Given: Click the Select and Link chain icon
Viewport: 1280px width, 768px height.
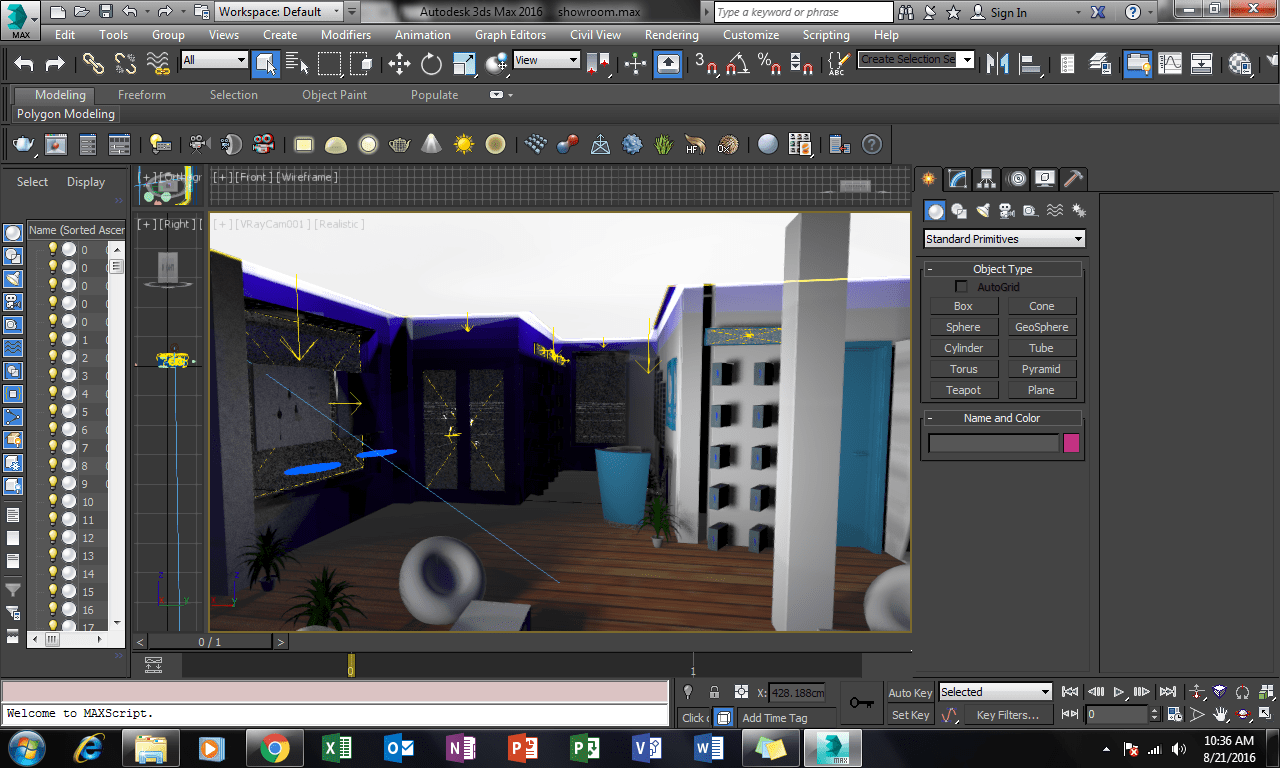Looking at the screenshot, I should (93, 64).
